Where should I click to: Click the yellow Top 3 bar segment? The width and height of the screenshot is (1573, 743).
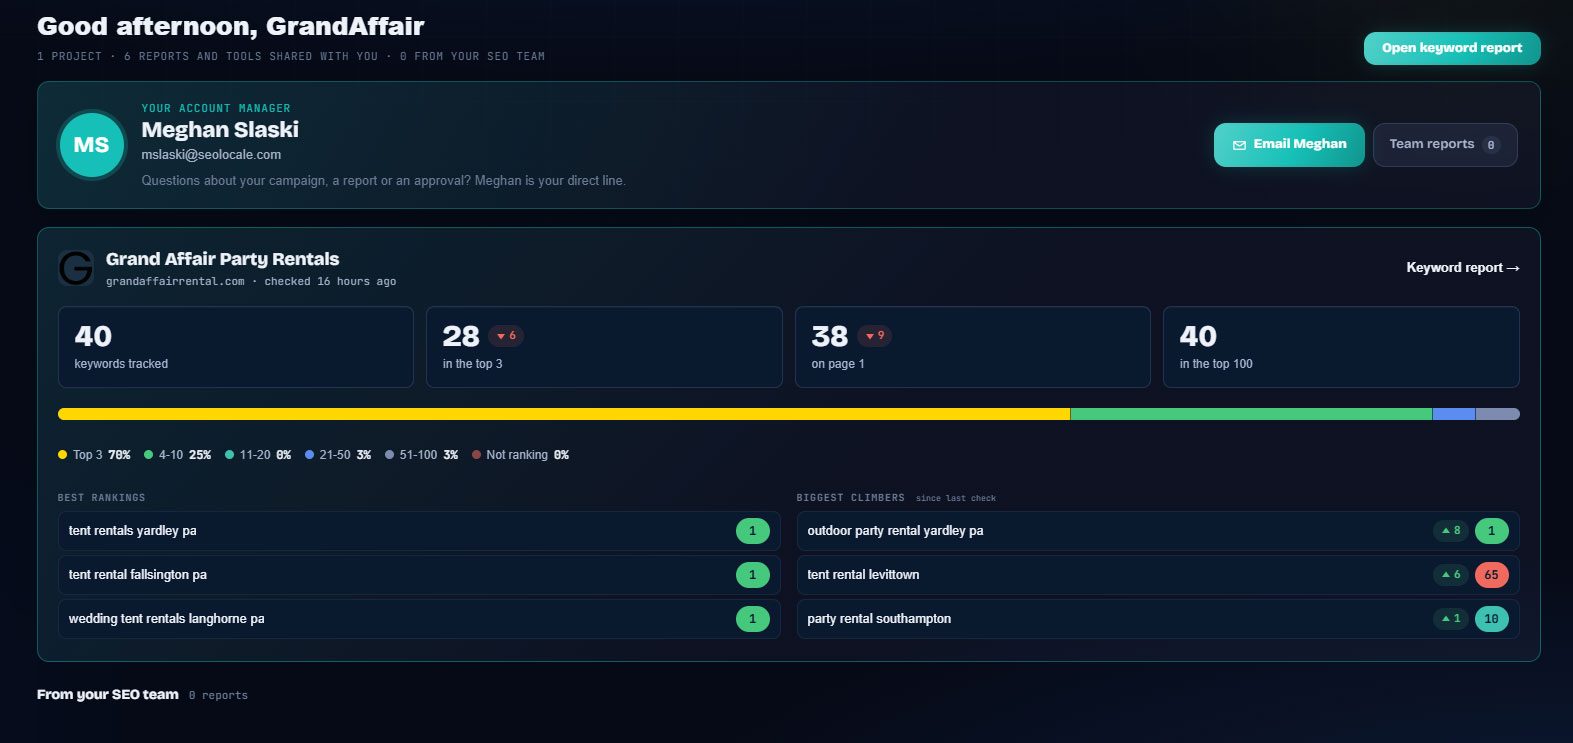point(564,414)
